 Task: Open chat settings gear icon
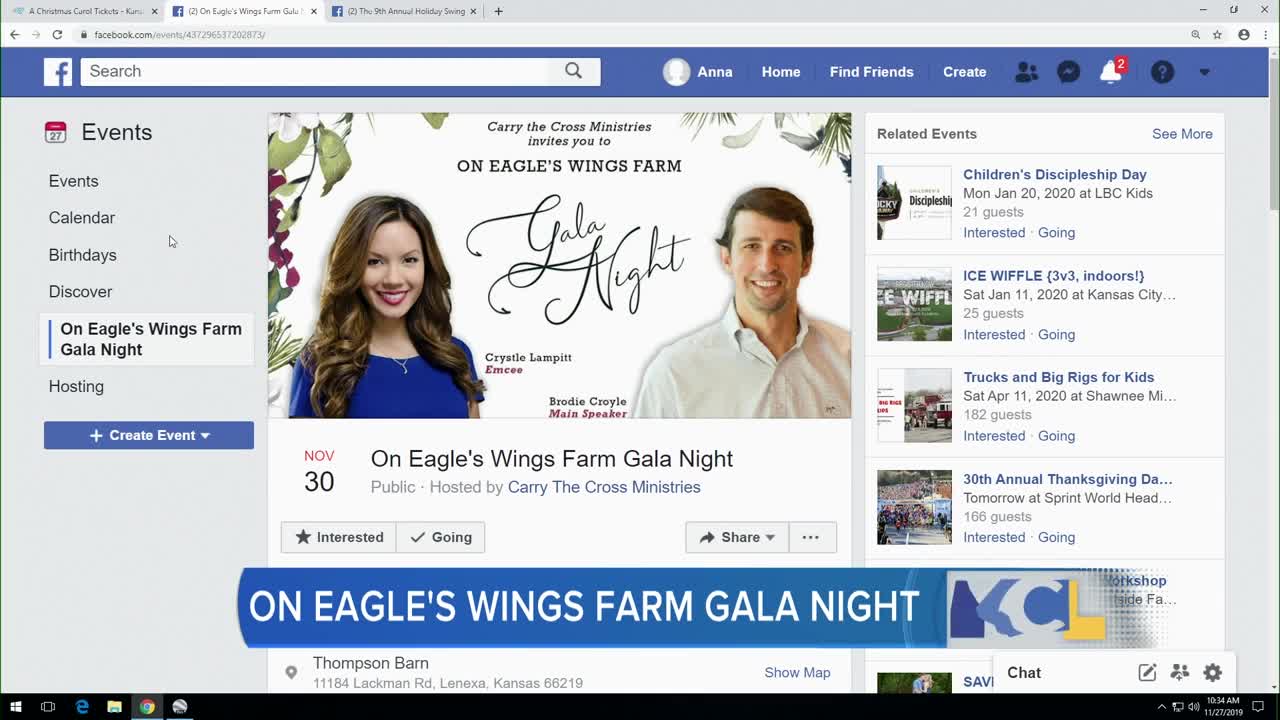pos(1213,673)
